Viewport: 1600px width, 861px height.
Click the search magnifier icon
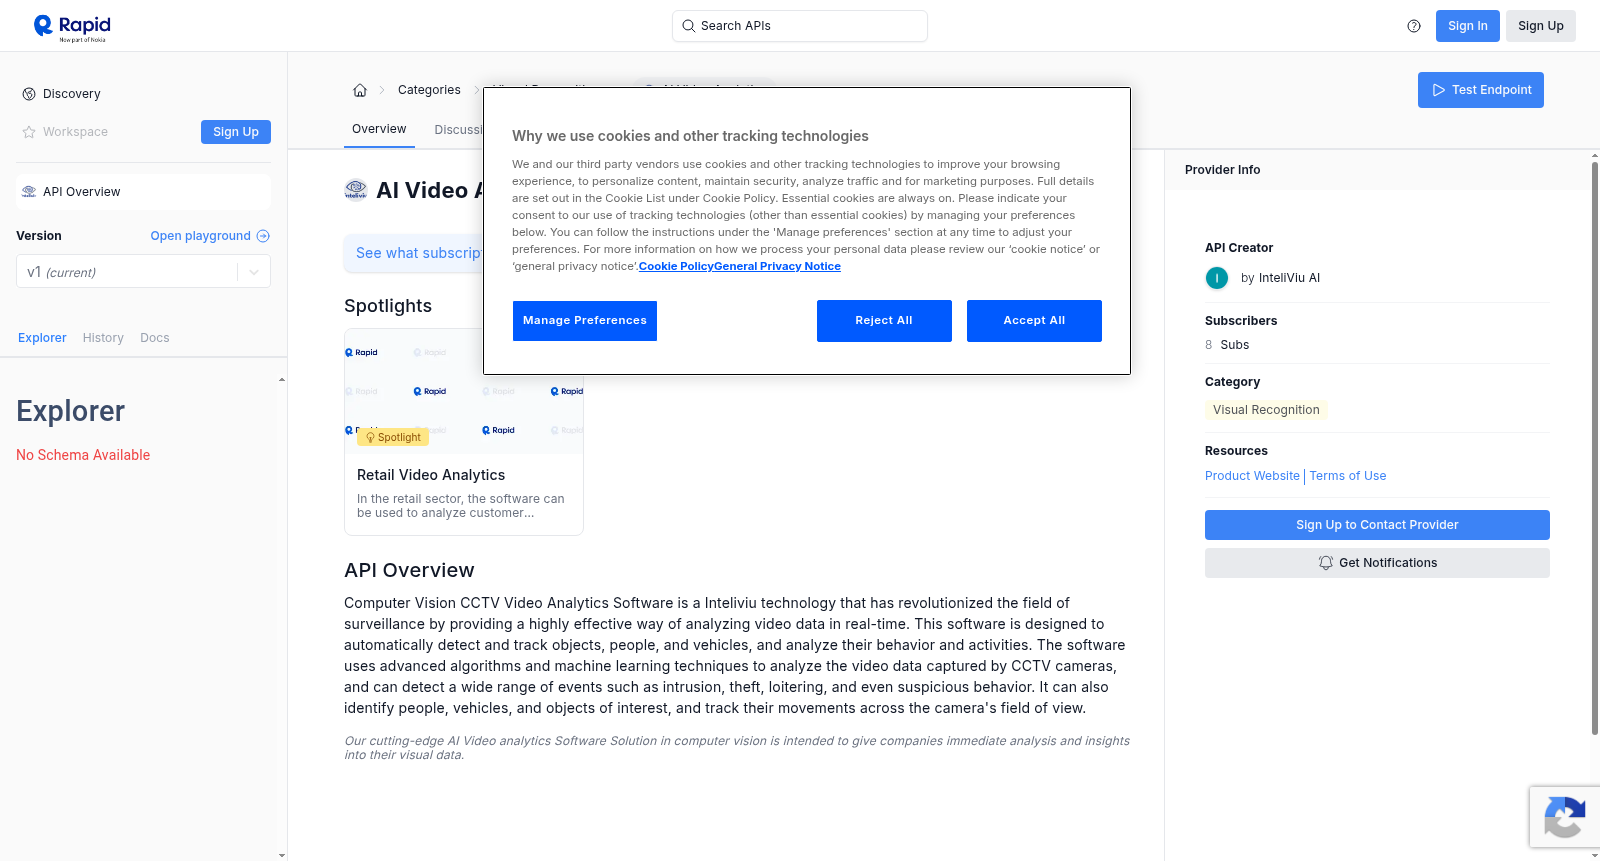[688, 26]
